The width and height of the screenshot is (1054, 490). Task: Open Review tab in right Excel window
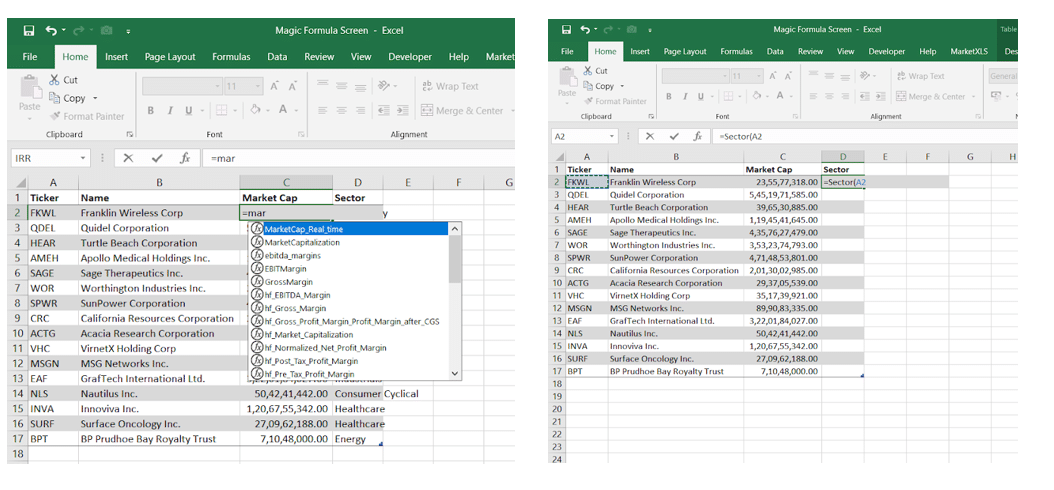(x=810, y=51)
